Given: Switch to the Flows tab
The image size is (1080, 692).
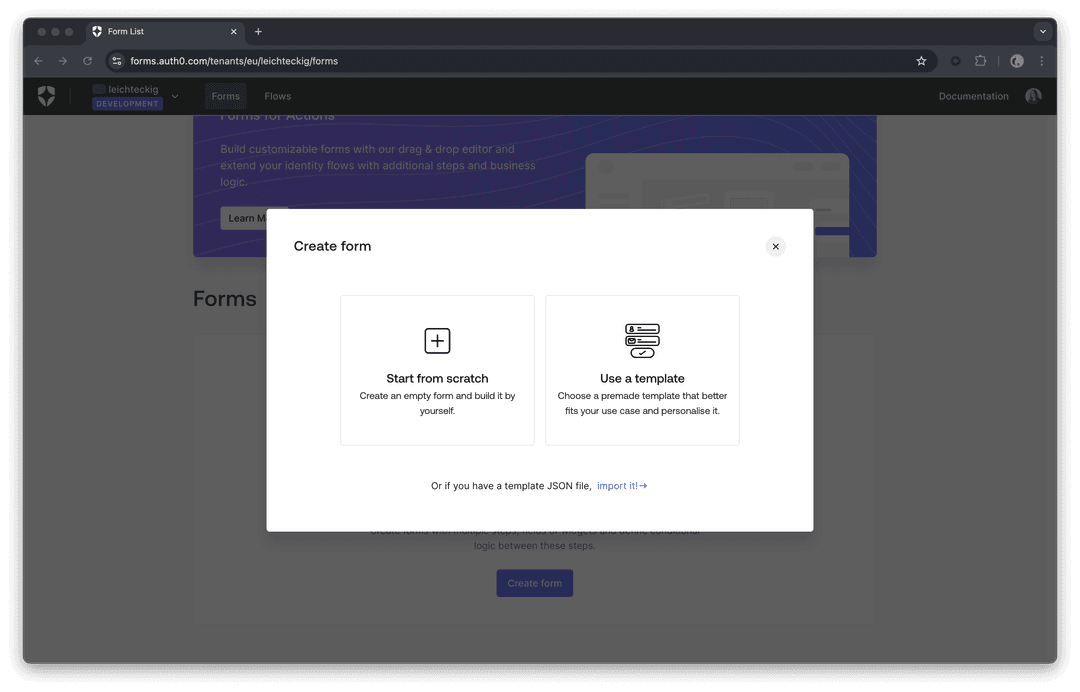Looking at the screenshot, I should (x=277, y=96).
